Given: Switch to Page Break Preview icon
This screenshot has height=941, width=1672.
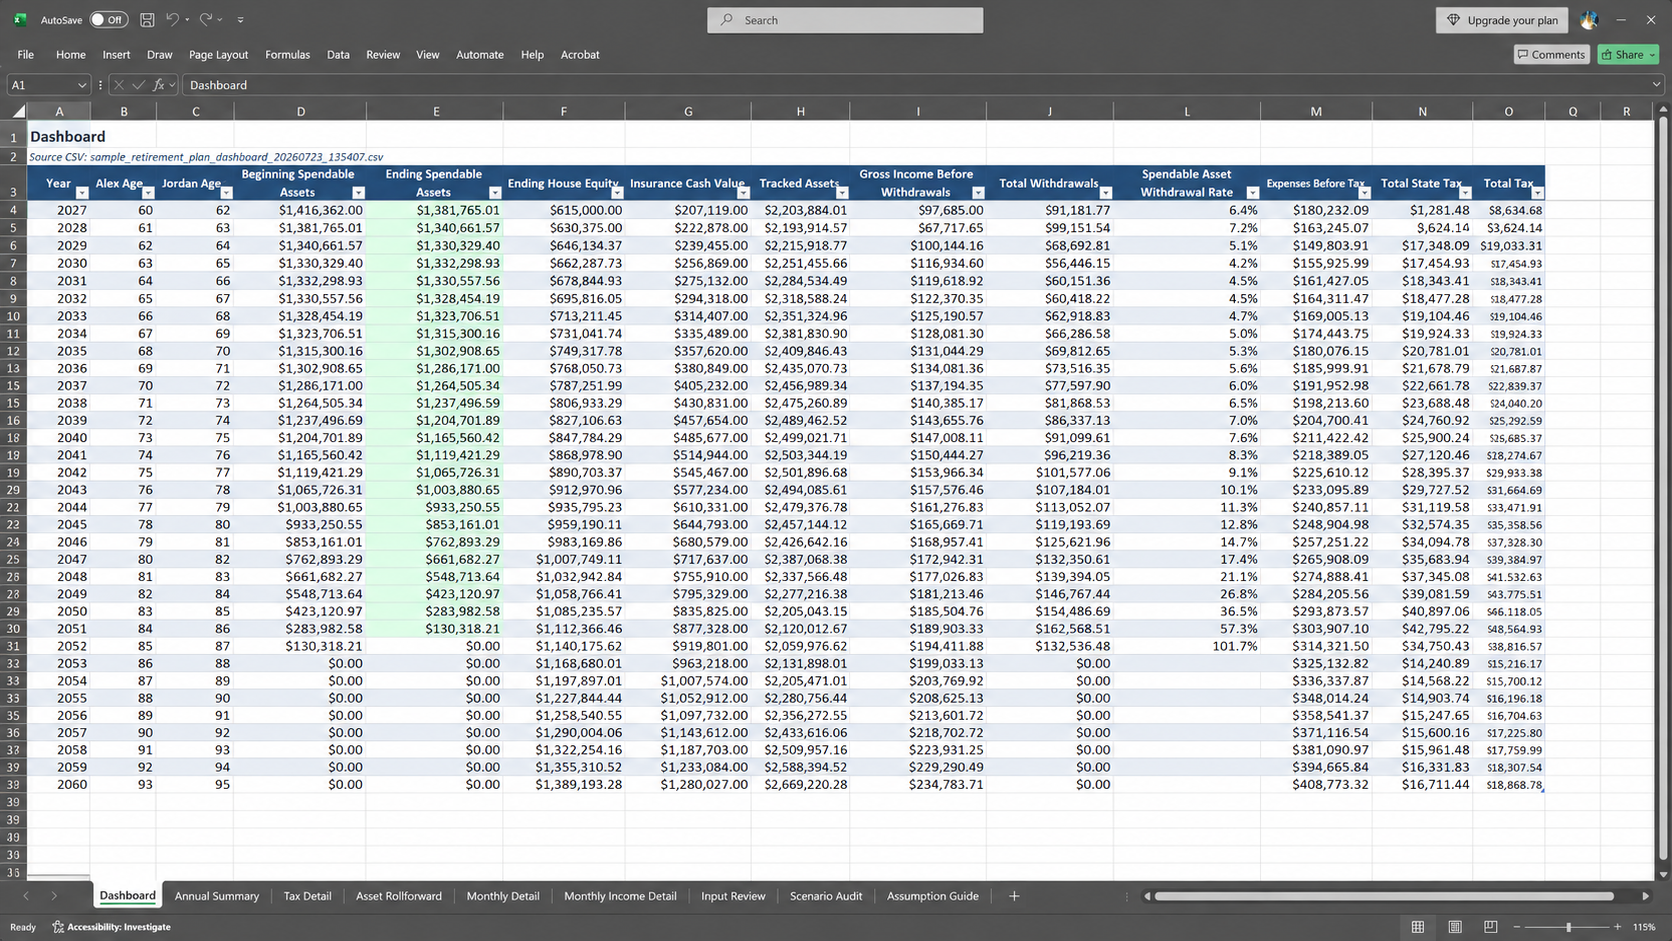Looking at the screenshot, I should click(1491, 927).
